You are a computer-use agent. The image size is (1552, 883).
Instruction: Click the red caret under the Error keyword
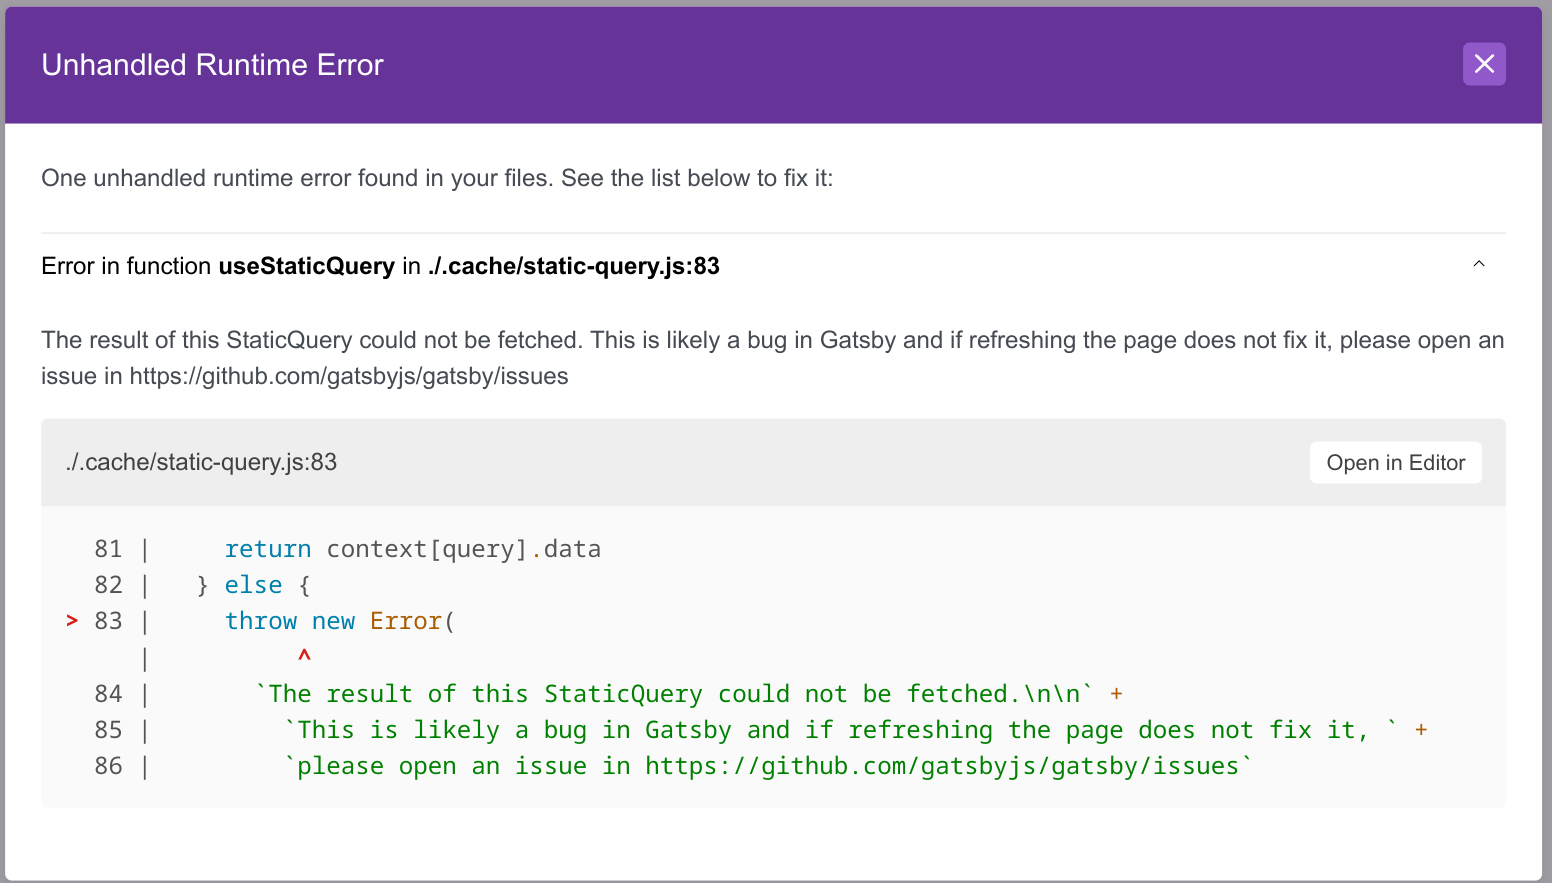point(303,657)
